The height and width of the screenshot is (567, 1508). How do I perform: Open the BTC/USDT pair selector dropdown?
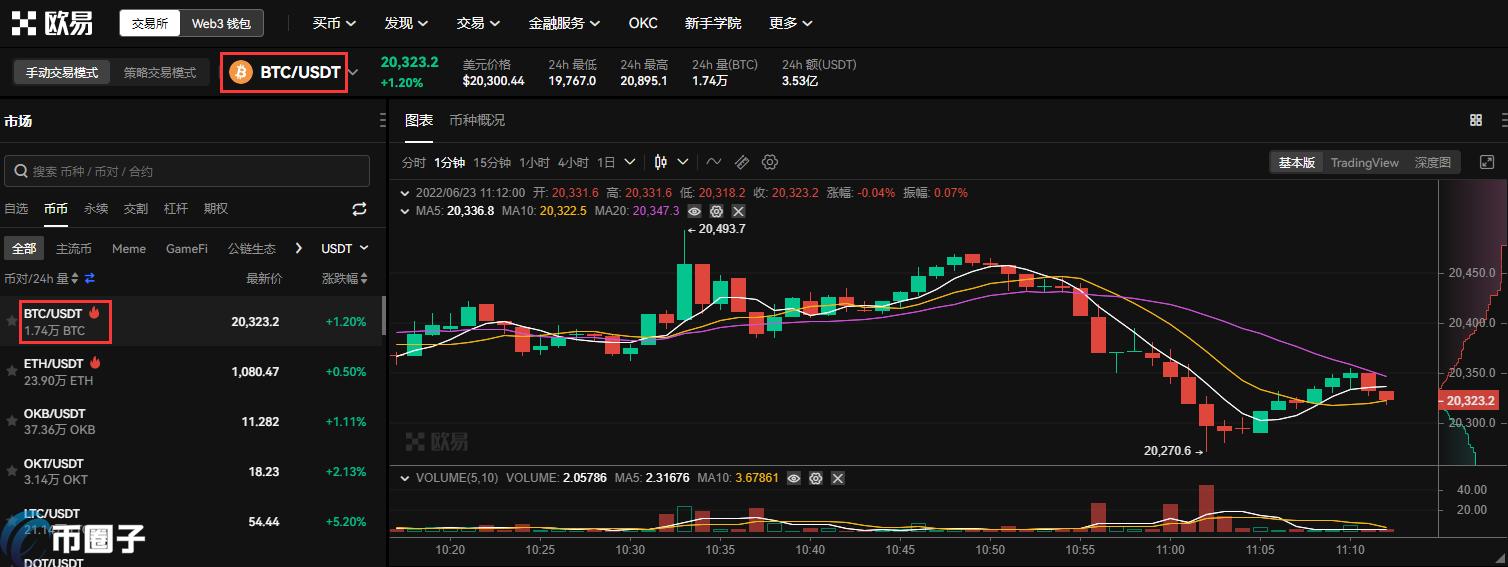coord(353,72)
